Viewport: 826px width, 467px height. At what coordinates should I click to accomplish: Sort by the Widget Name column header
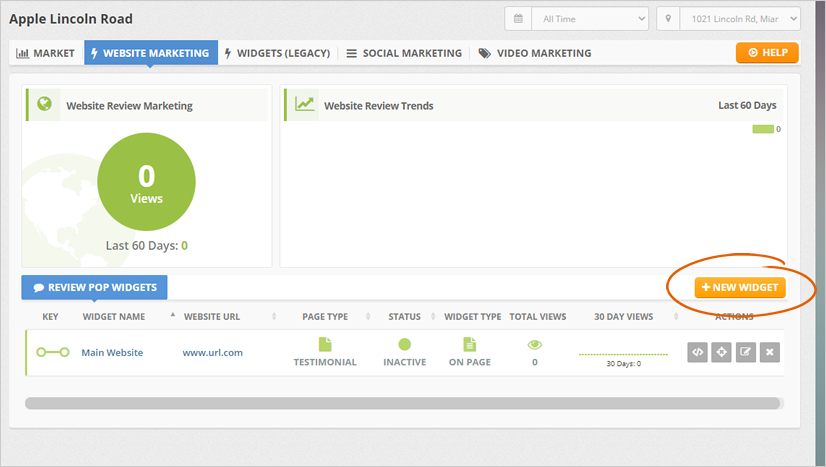click(x=113, y=317)
